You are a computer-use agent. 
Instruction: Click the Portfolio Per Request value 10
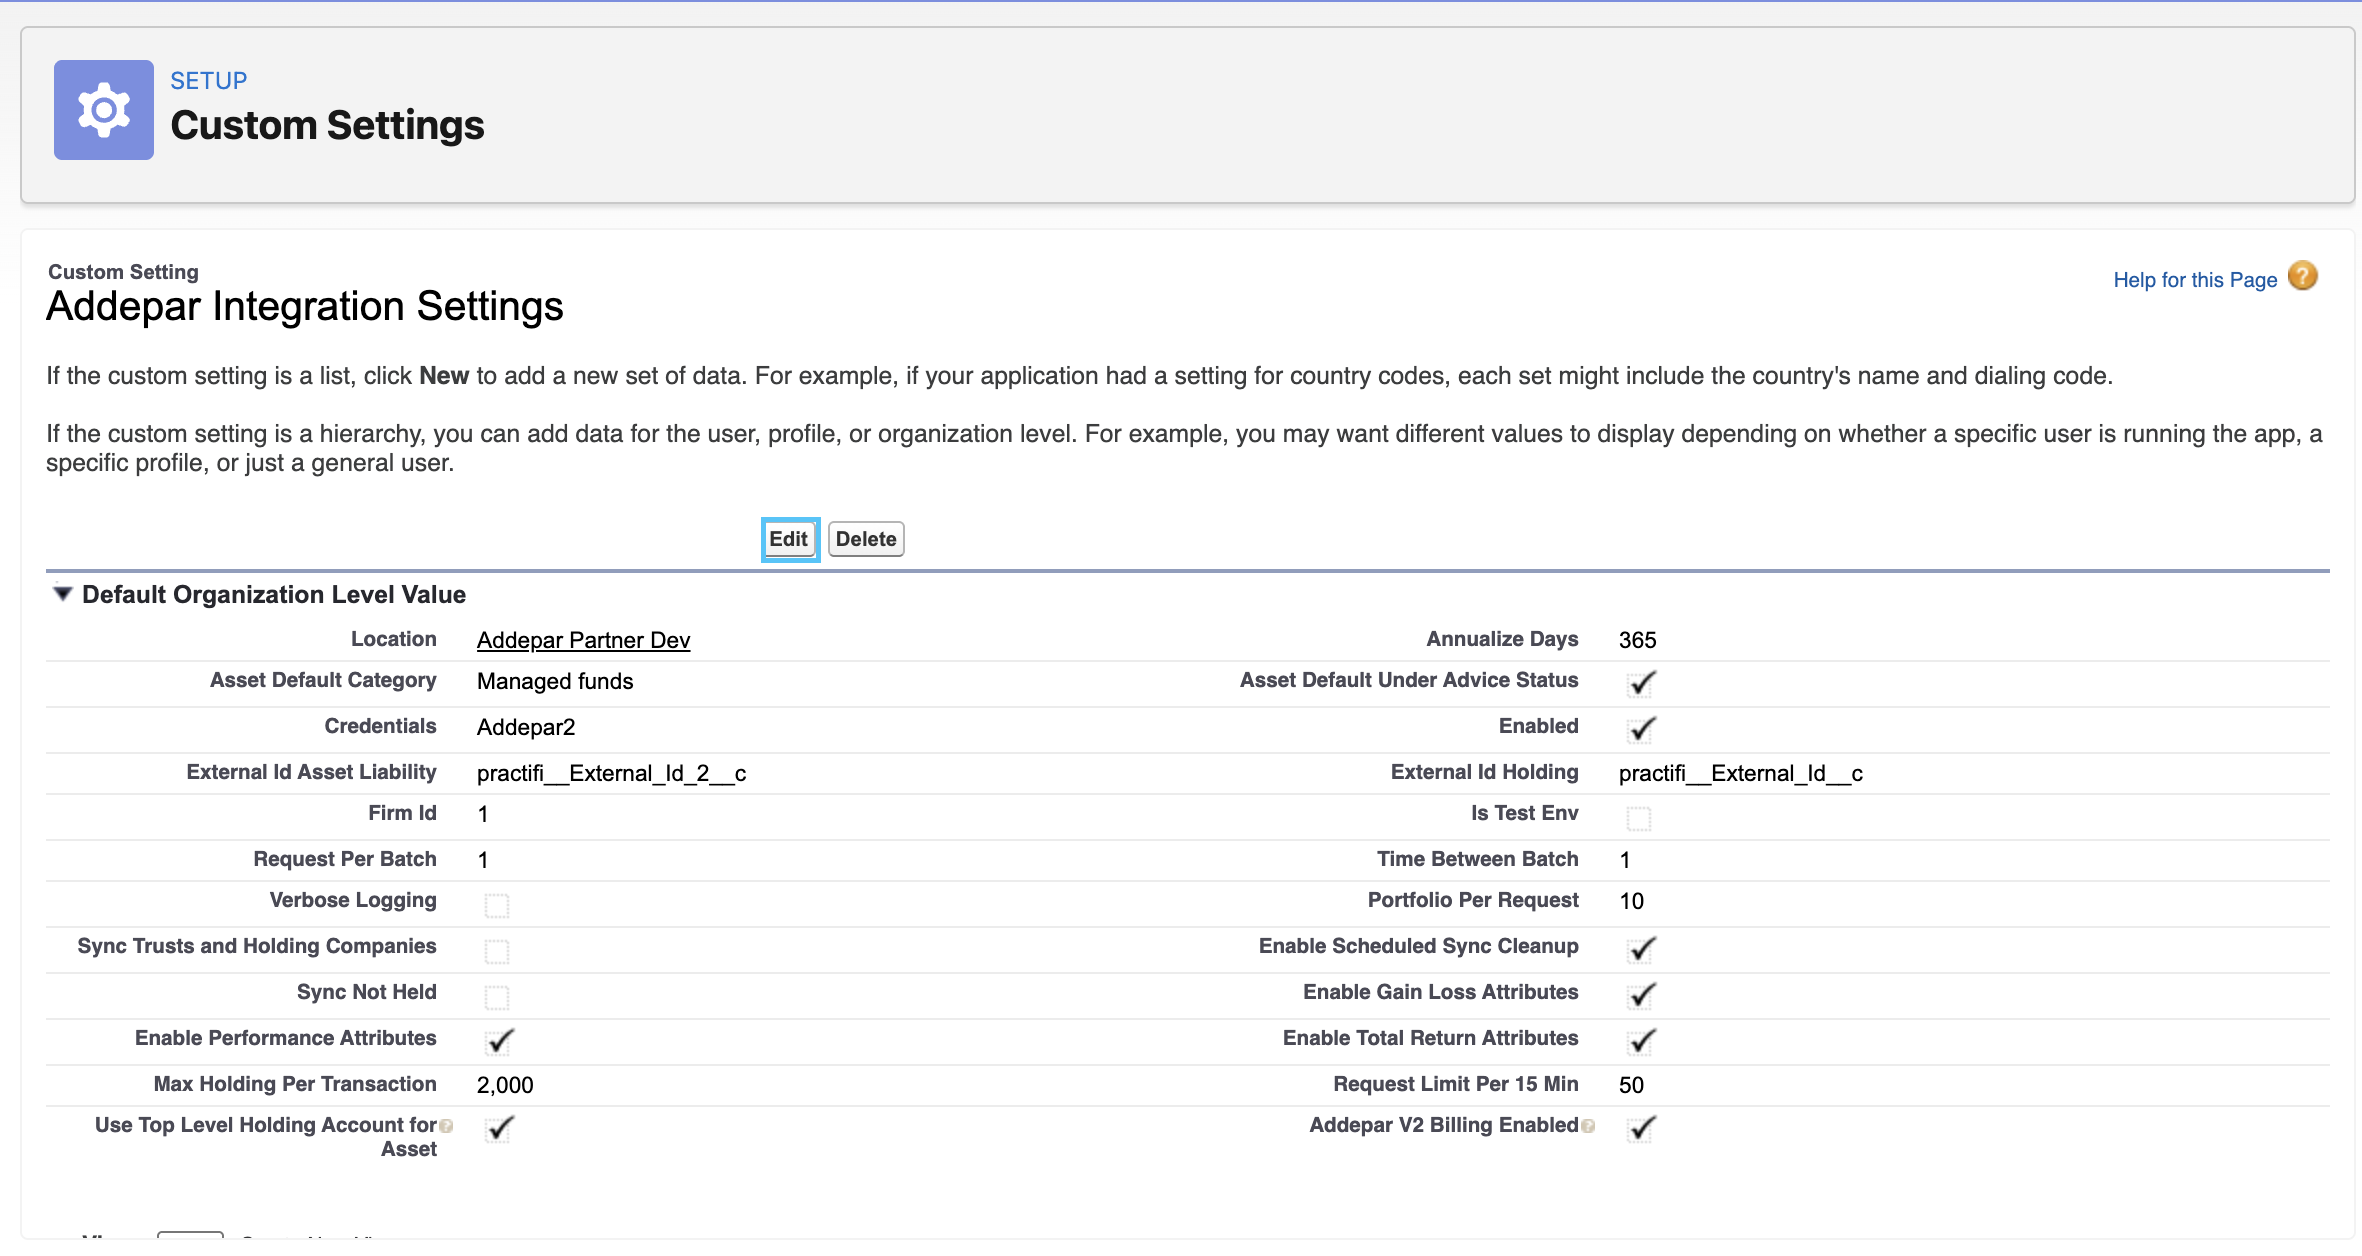pos(1631,901)
